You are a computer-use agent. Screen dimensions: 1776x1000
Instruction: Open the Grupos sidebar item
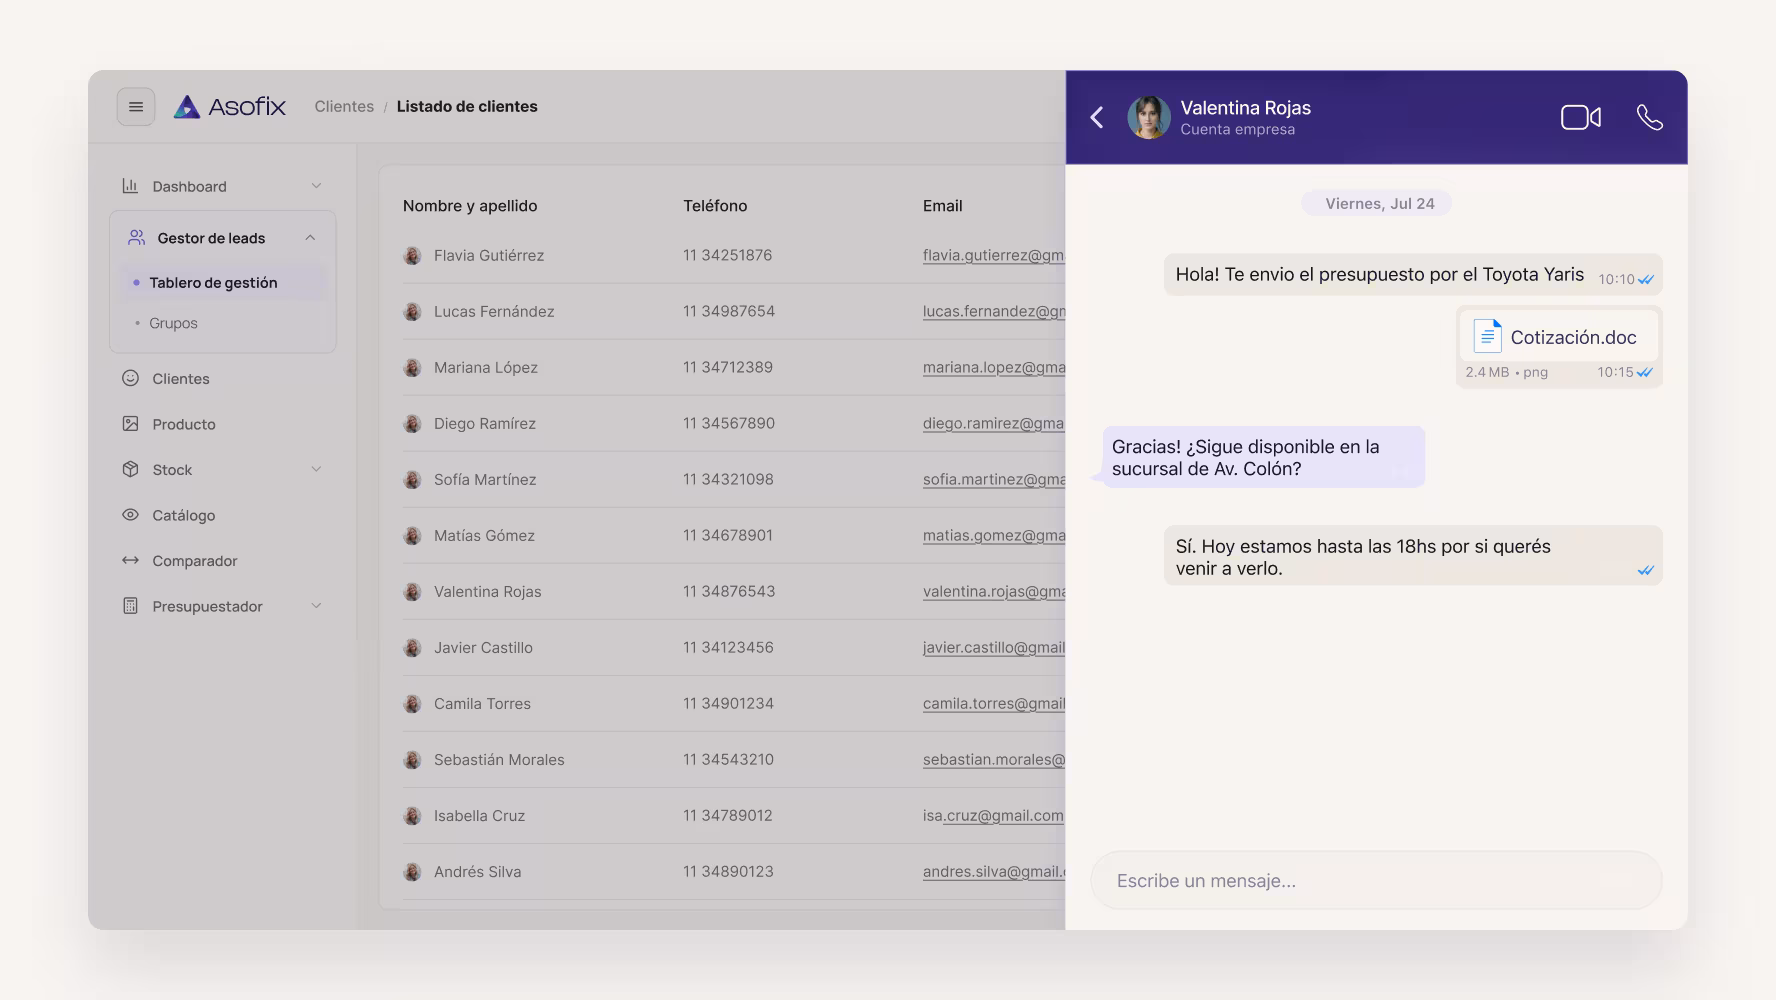tap(173, 323)
